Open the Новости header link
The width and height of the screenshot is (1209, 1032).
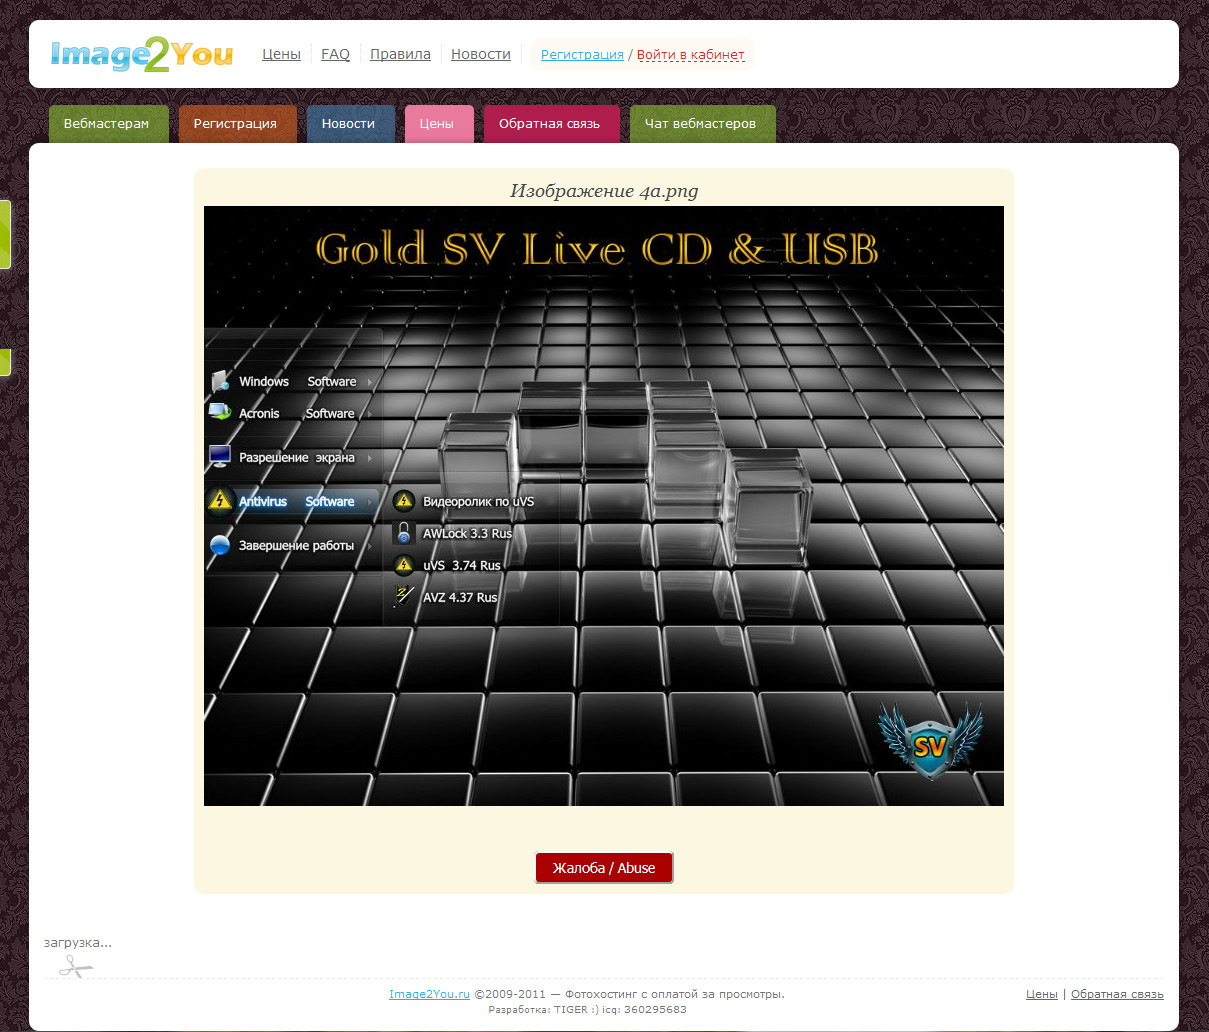[480, 54]
